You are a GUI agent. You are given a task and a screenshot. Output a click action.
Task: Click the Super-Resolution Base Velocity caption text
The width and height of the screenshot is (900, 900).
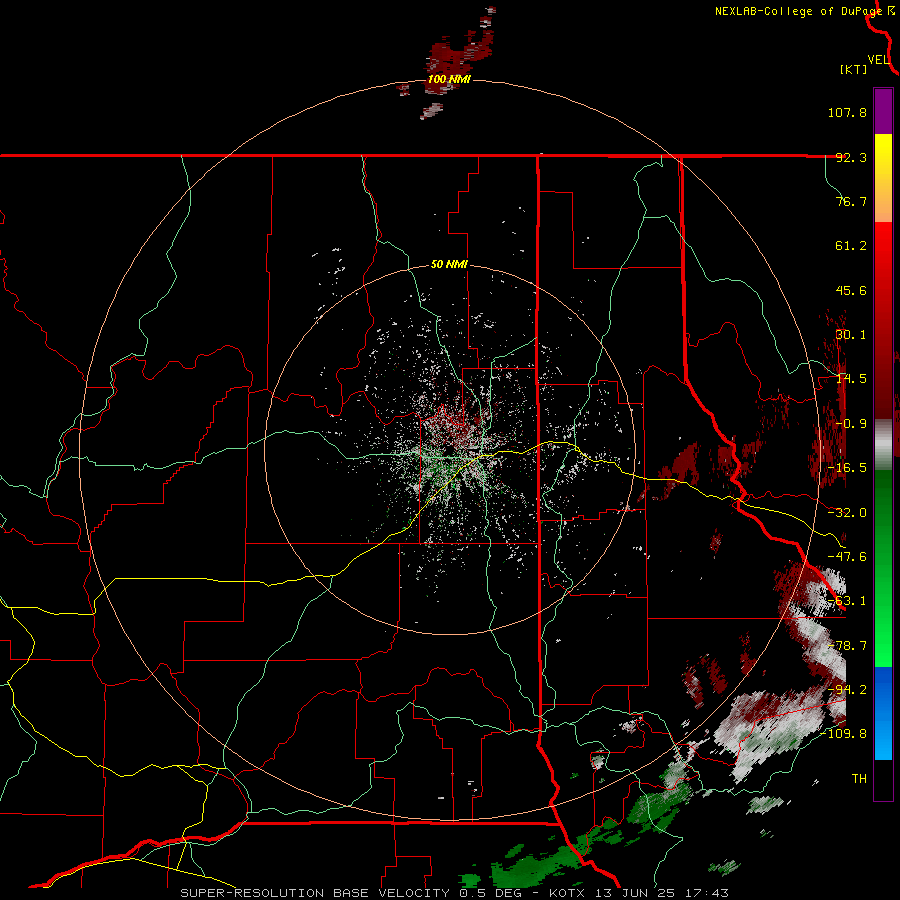tap(454, 893)
